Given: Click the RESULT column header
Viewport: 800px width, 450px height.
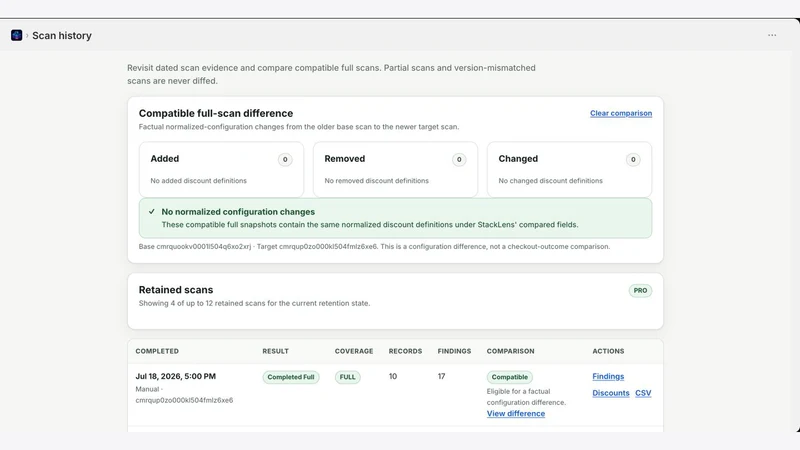Looking at the screenshot, I should tap(276, 351).
